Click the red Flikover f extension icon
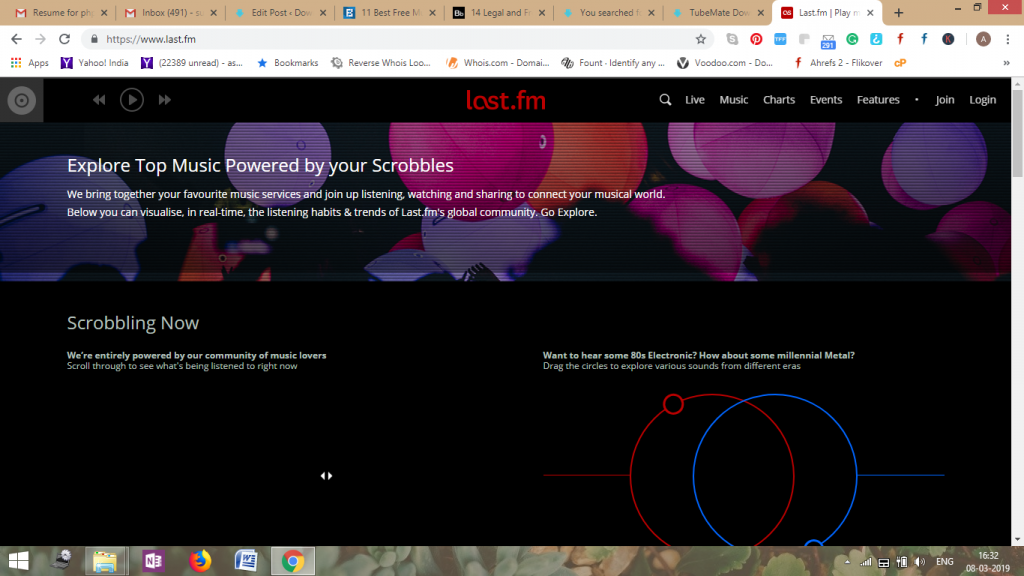Viewport: 1024px width, 576px height. click(901, 39)
